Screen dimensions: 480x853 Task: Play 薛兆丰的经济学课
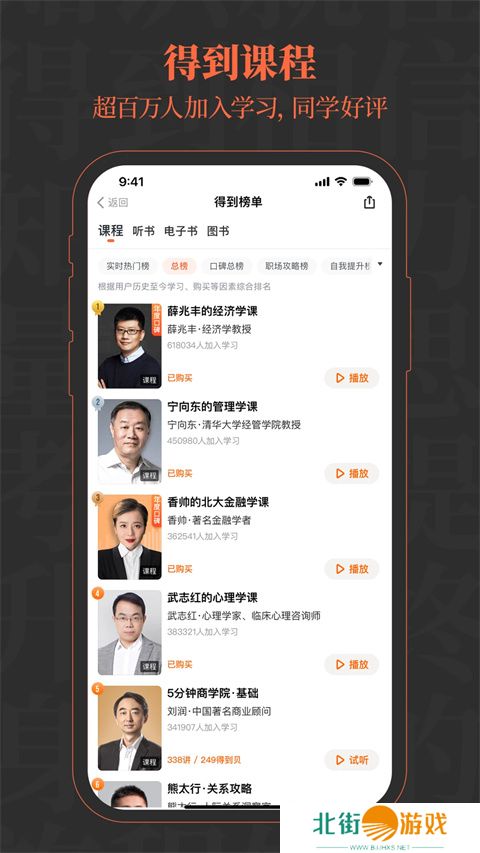[x=352, y=378]
